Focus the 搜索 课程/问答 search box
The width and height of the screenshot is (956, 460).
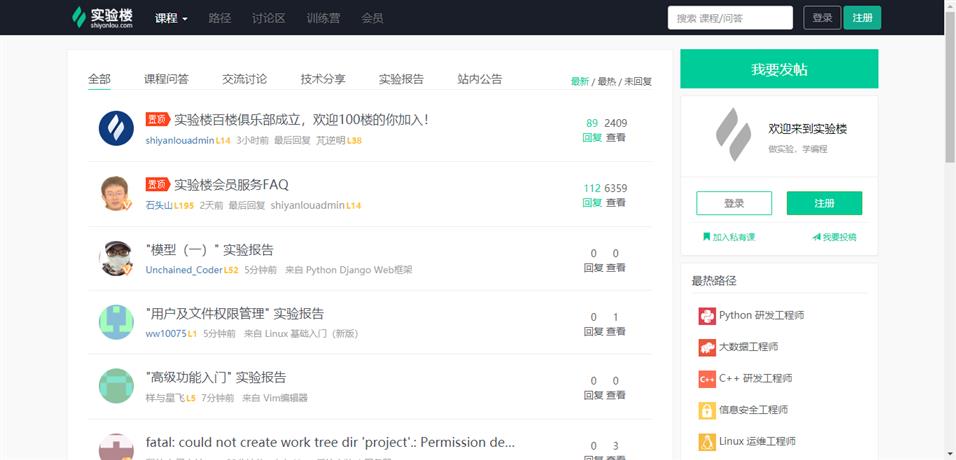click(730, 18)
